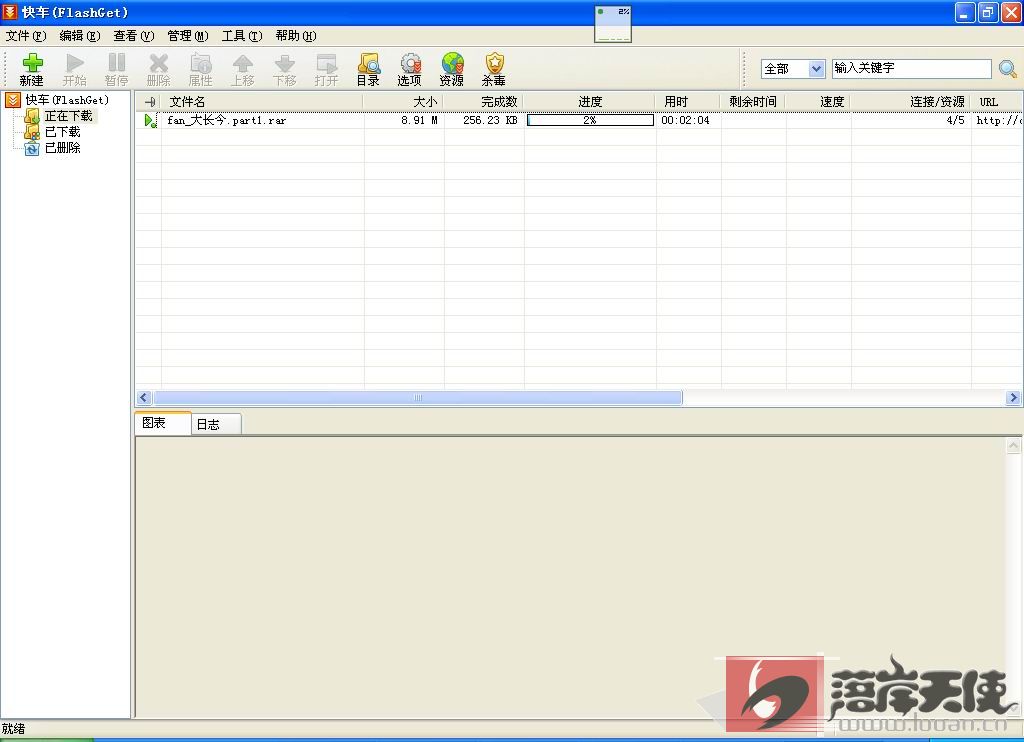
Task: Sort by URL column header
Action: 997,102
